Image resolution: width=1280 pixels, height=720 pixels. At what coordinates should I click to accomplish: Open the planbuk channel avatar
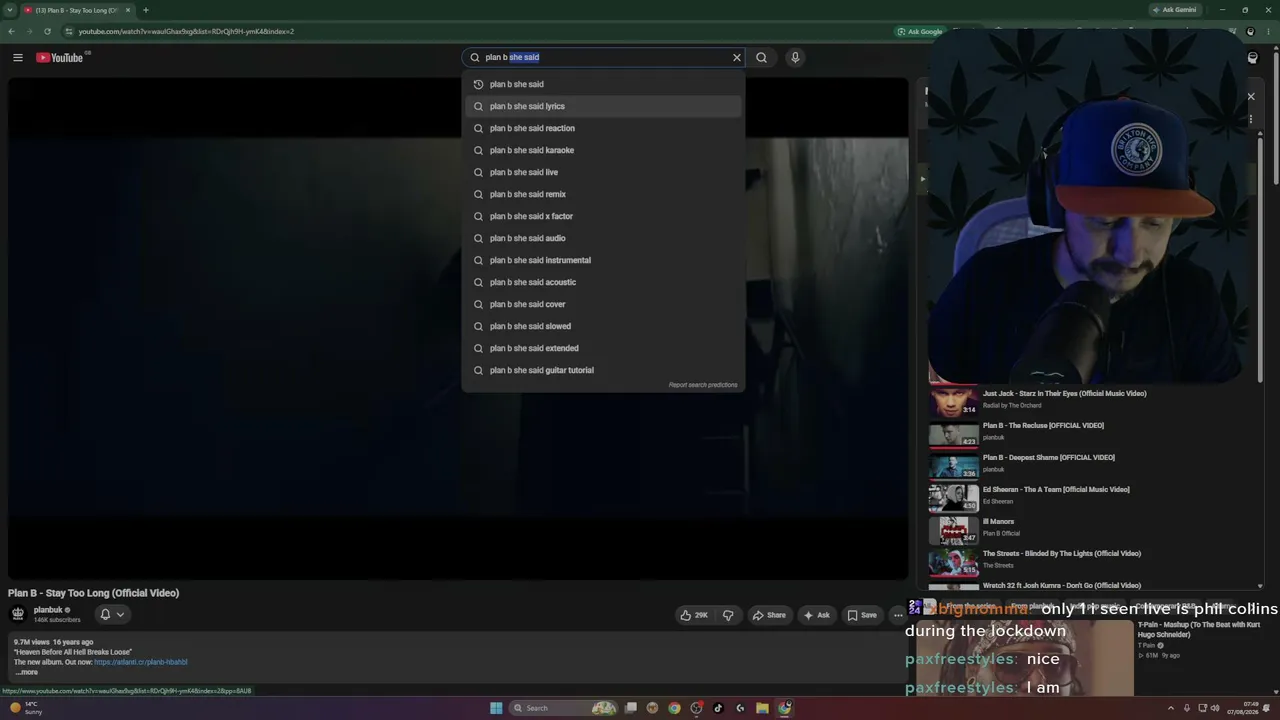pos(18,614)
